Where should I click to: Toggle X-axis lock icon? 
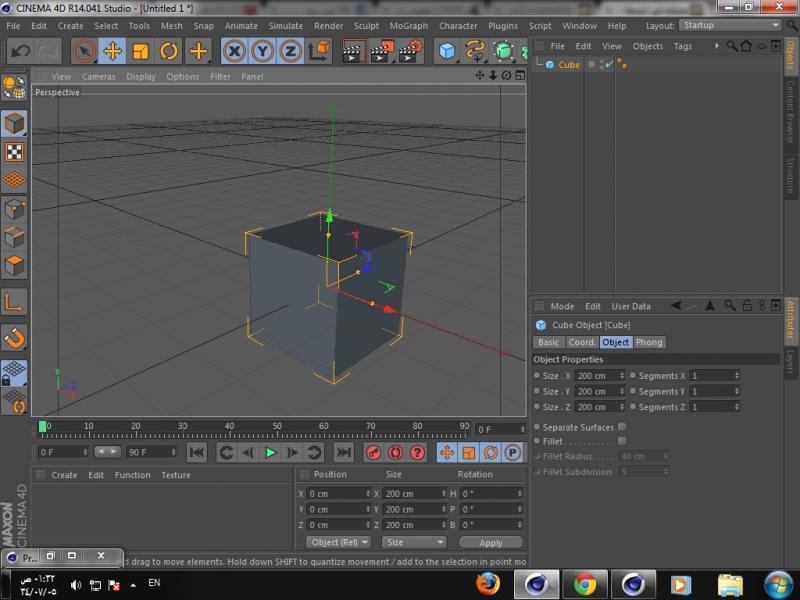[234, 51]
